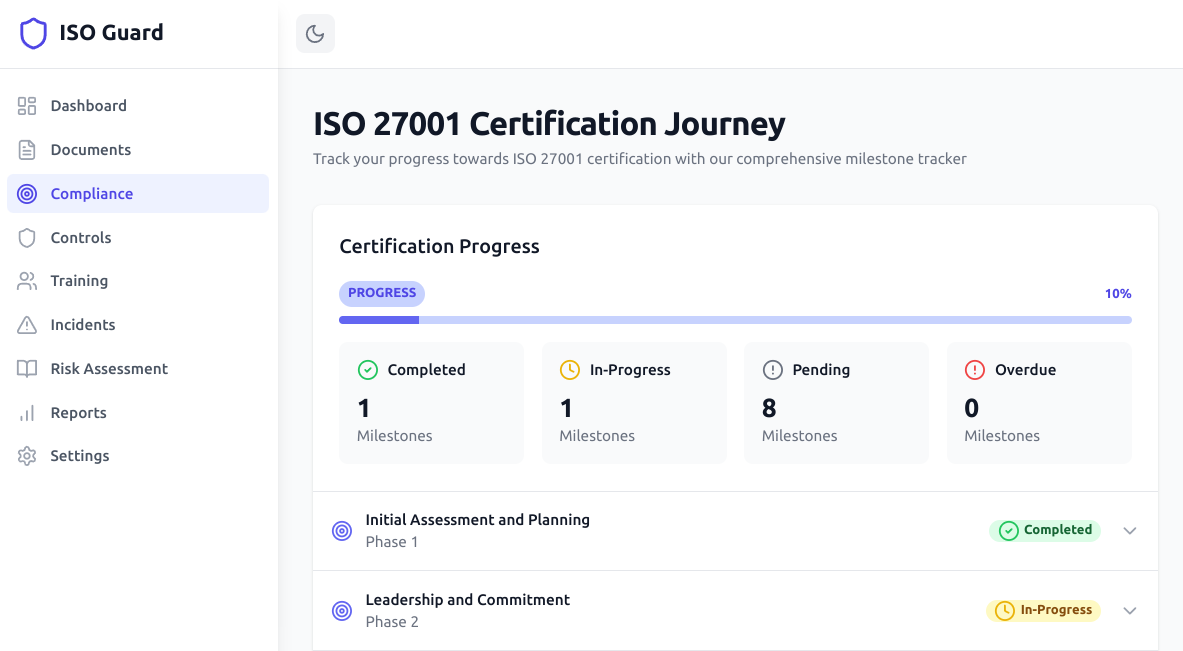Select the Pending milestones card
Image resolution: width=1183 pixels, height=651 pixels.
[x=836, y=403]
